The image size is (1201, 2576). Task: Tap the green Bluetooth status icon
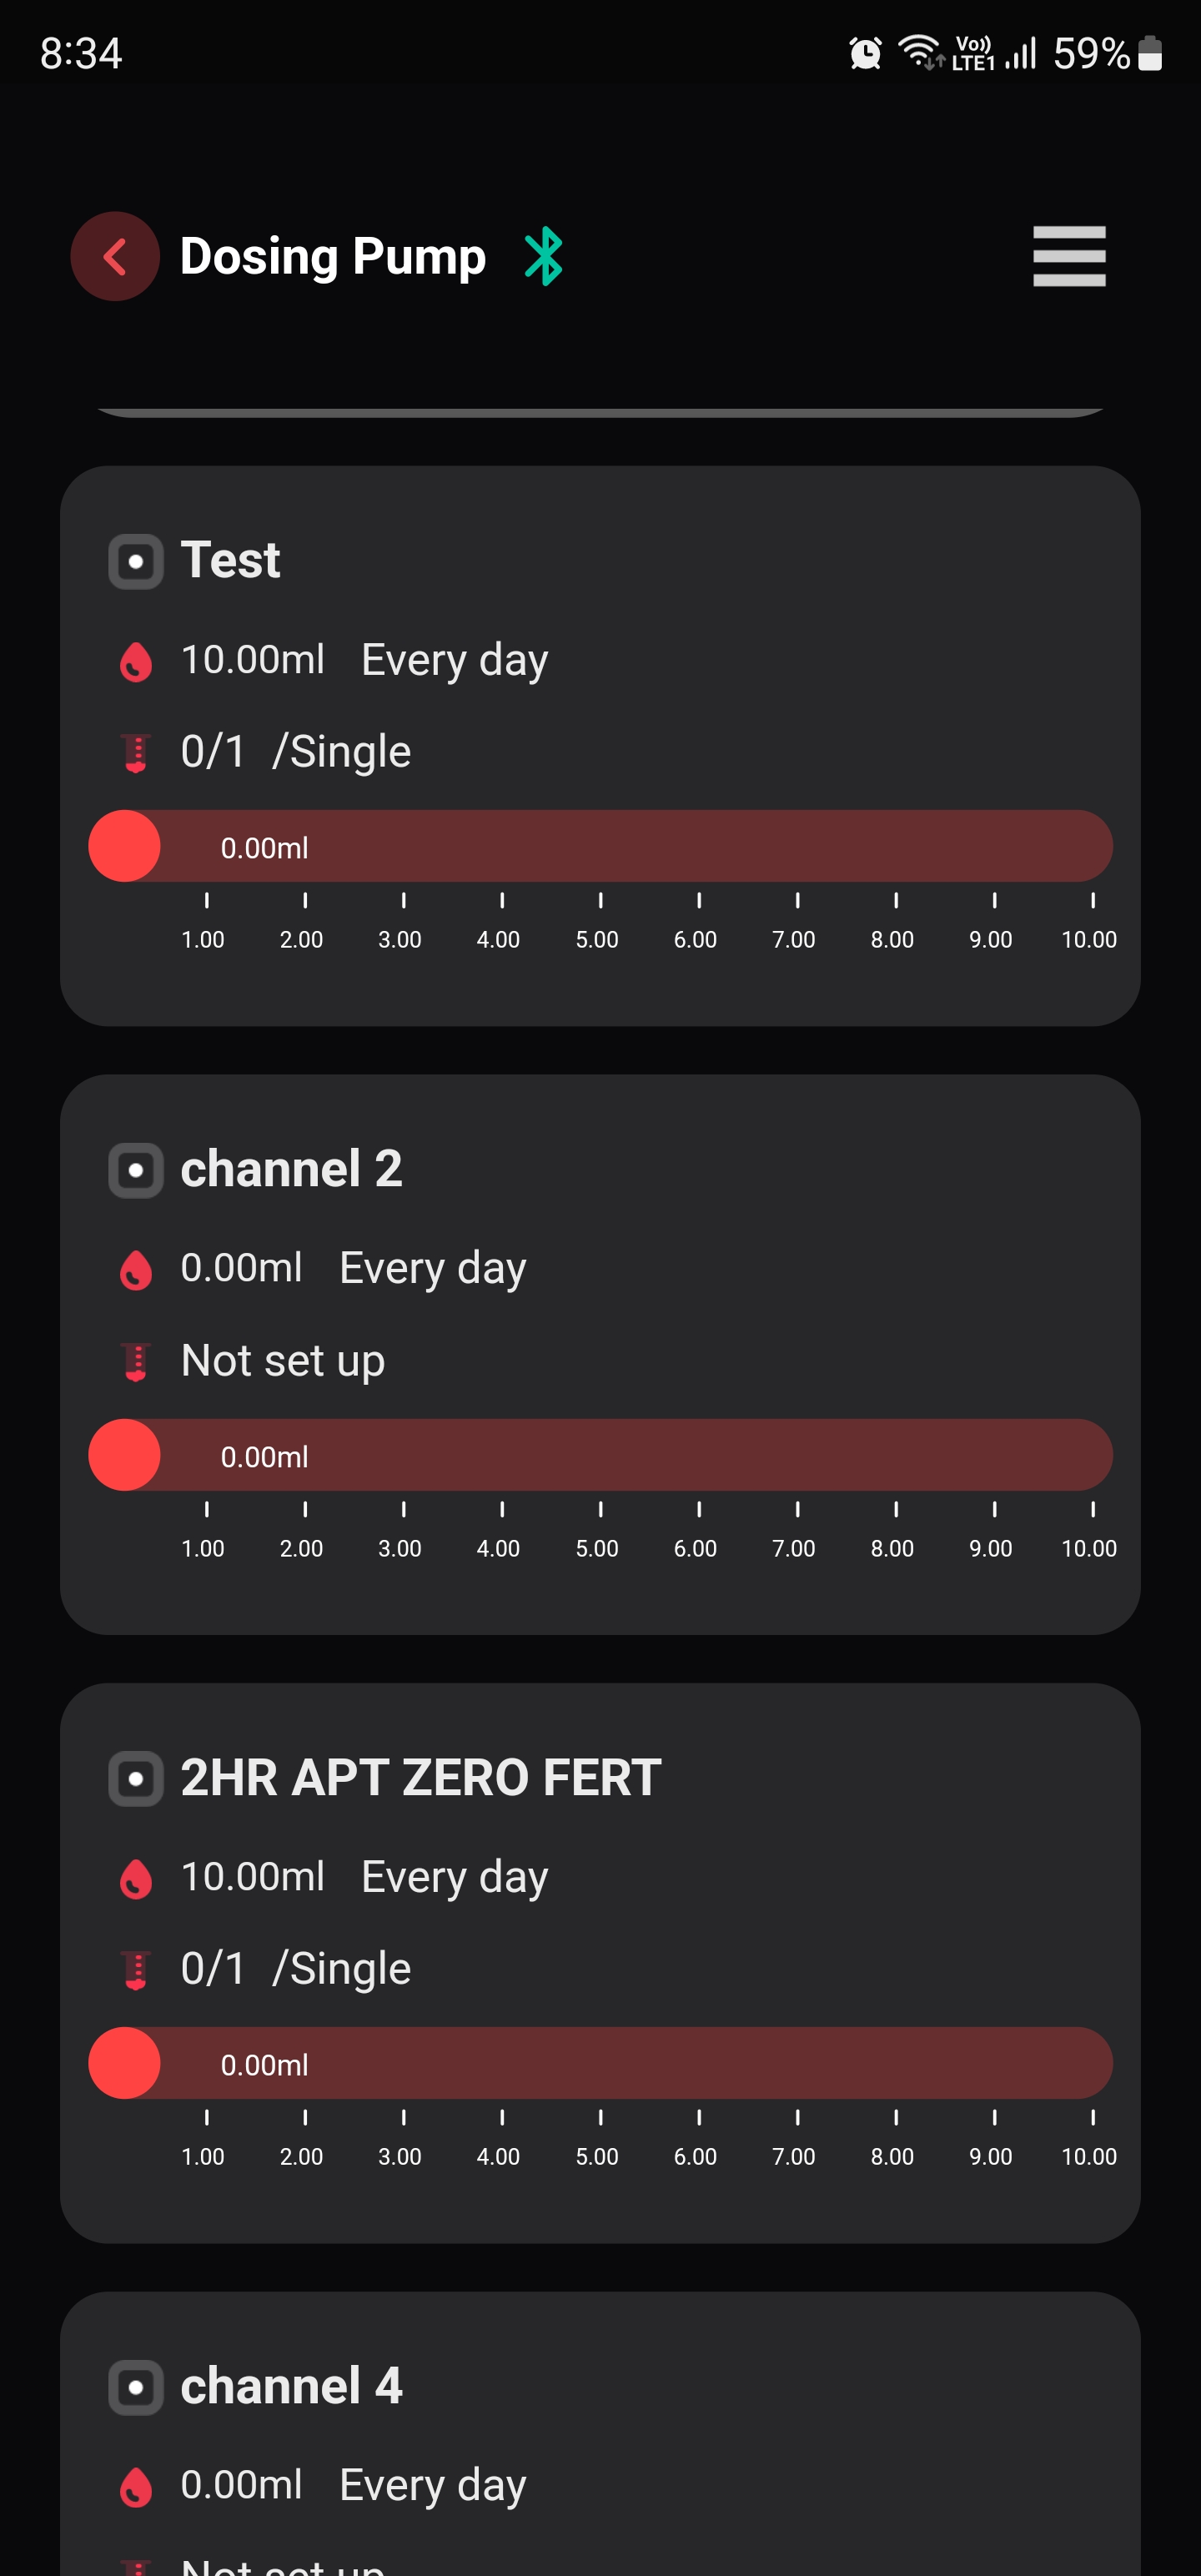544,256
